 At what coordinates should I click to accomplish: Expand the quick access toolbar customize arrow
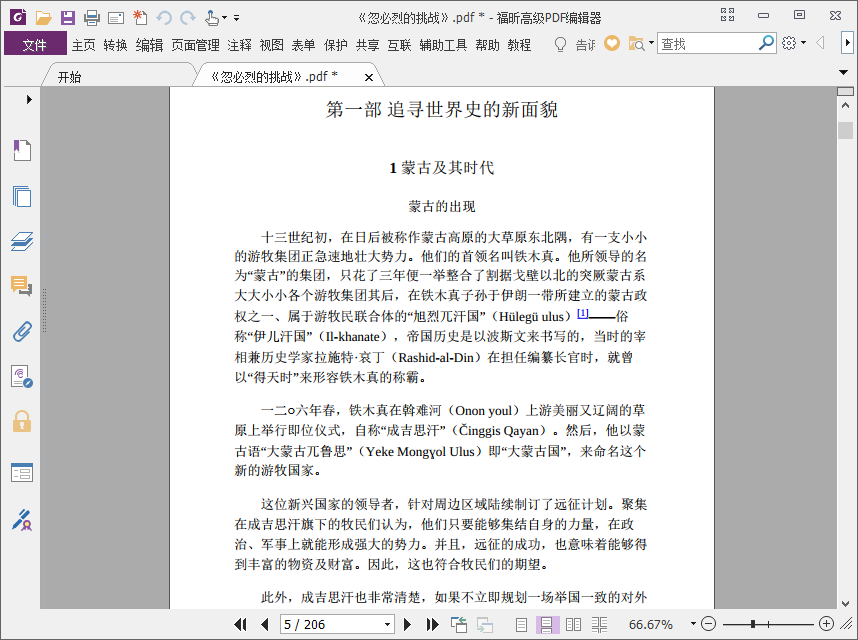[236, 18]
